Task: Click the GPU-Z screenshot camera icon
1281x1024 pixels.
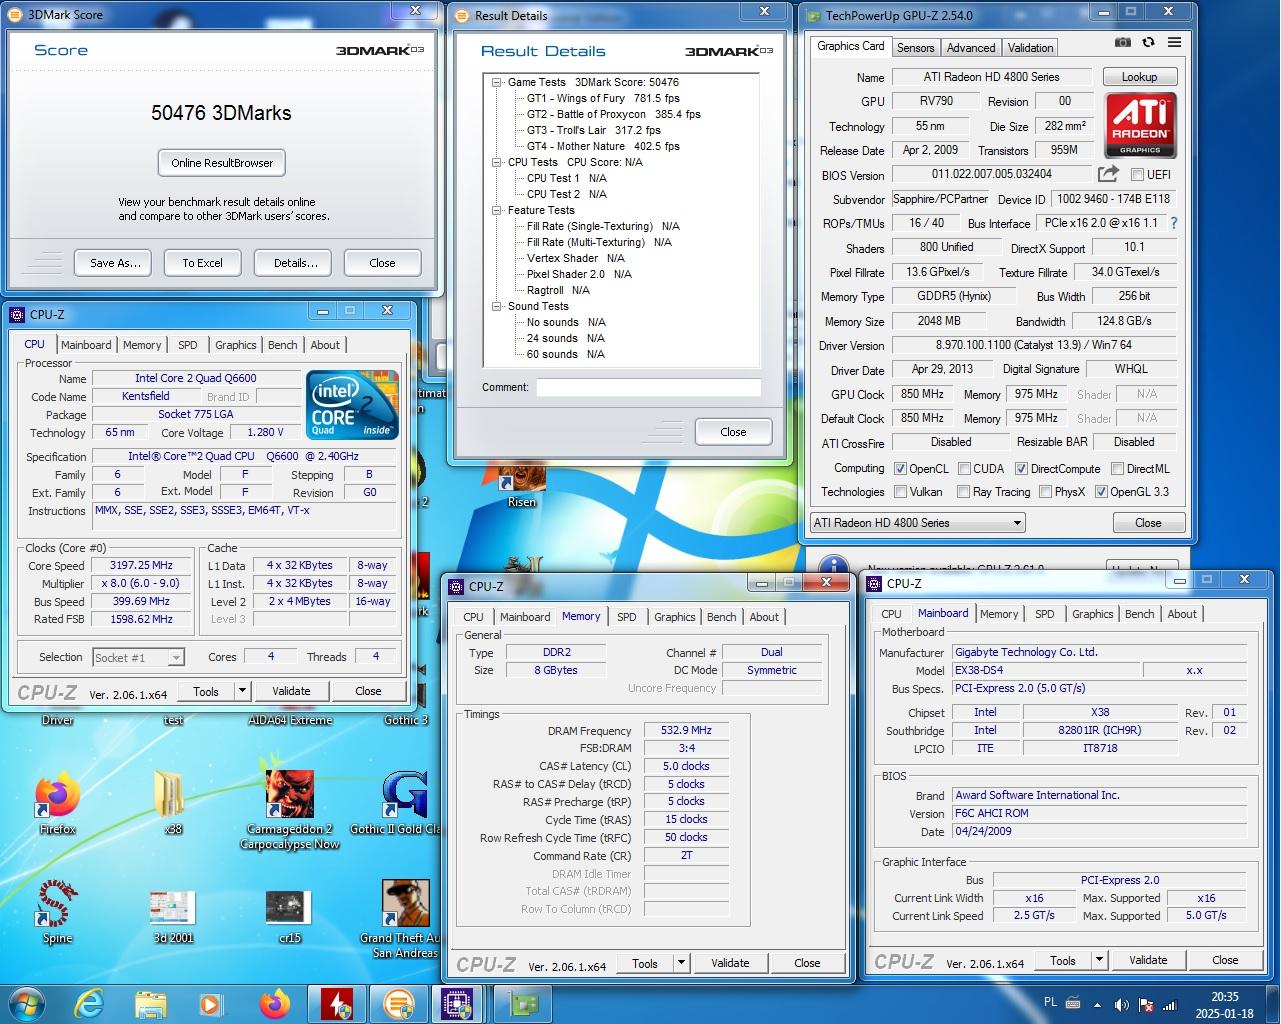Action: [1123, 42]
